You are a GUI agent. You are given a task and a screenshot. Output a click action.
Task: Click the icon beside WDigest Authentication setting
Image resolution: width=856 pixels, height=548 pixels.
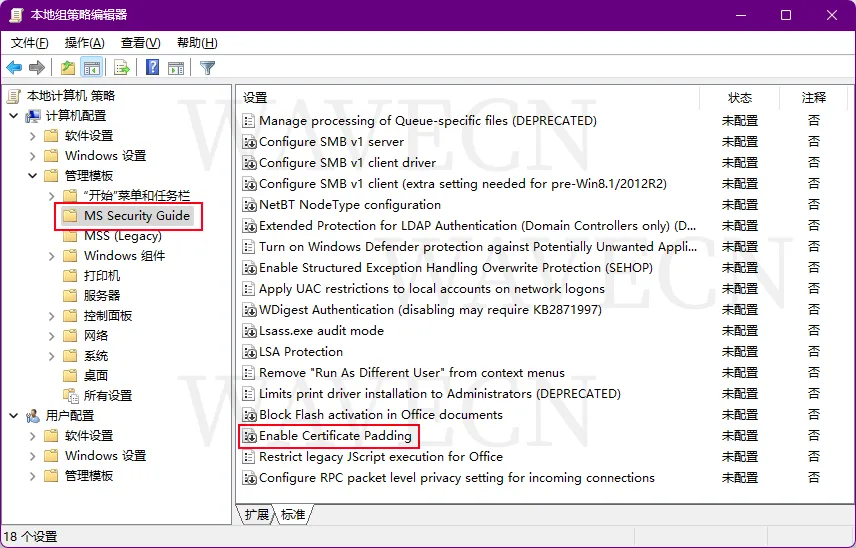pos(249,310)
